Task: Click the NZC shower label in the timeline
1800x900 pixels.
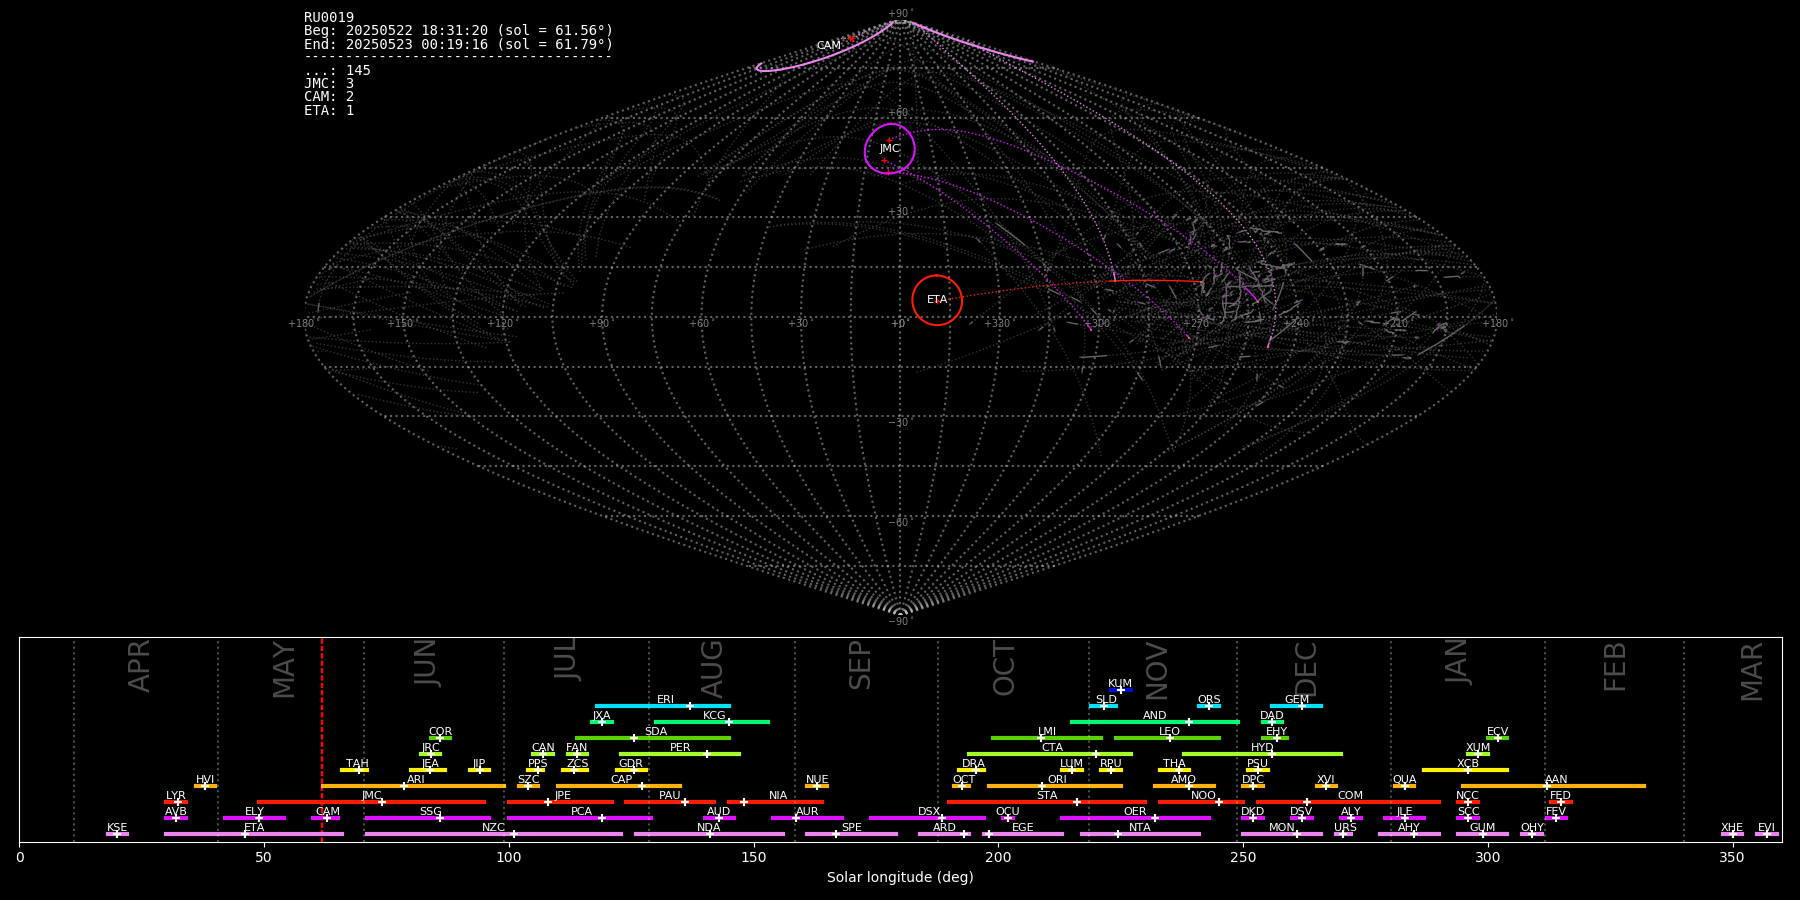Action: click(x=494, y=828)
